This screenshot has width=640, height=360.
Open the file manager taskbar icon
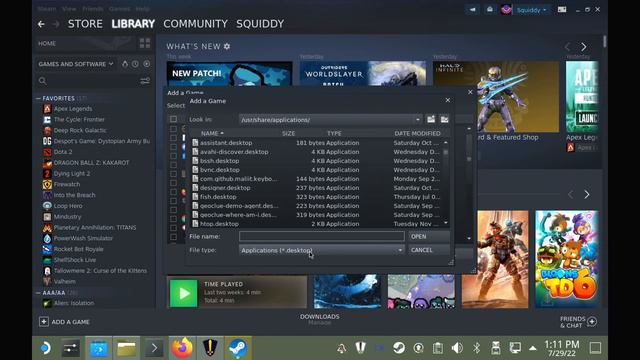pyautogui.click(x=127, y=348)
